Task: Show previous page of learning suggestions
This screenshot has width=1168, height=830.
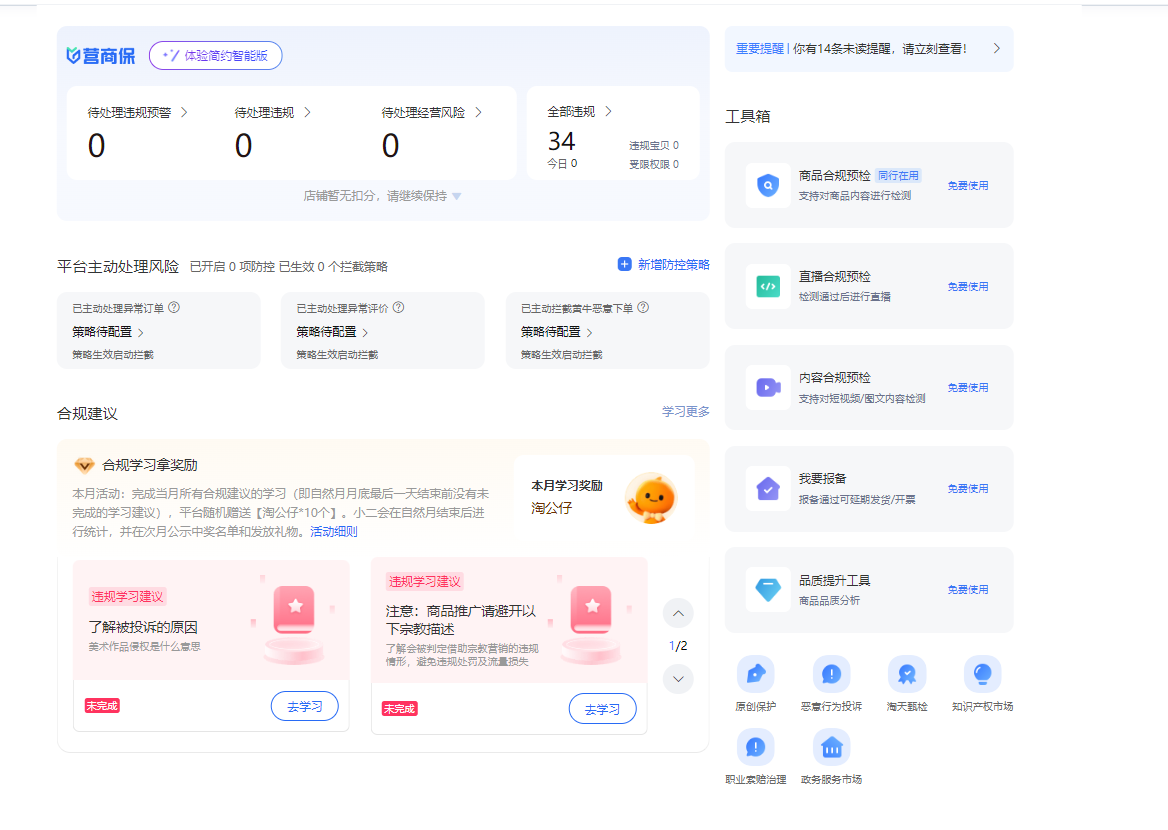Action: [x=678, y=613]
